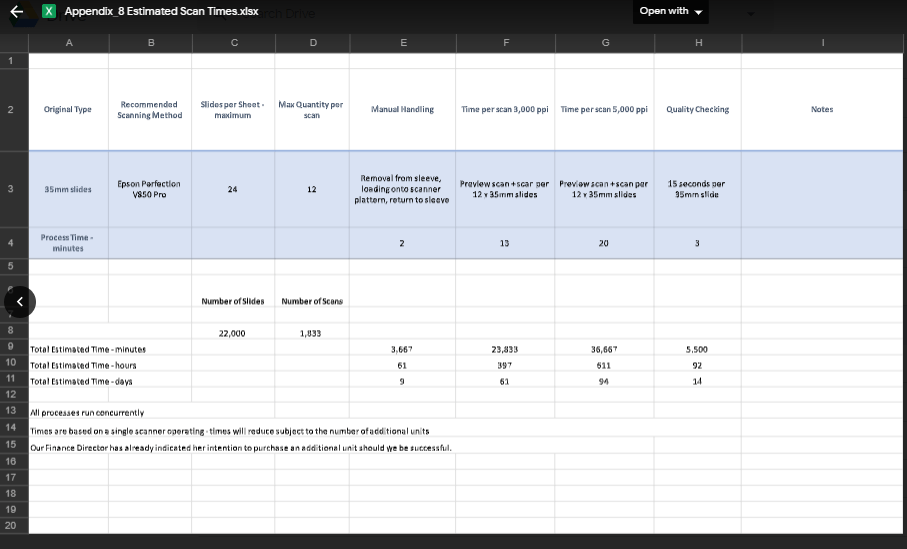Click the '15 seconds per 35mm slide' cell
Viewport: 907px width, 549px height.
click(x=697, y=189)
